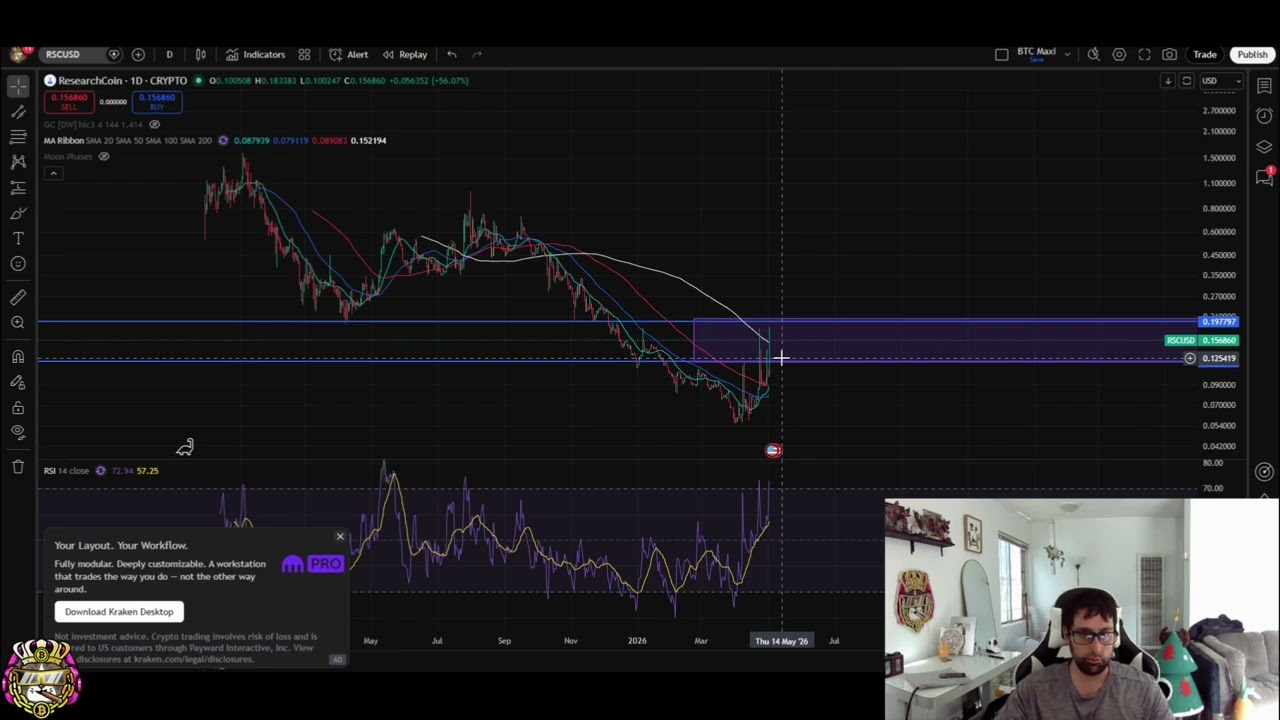This screenshot has width=1280, height=720.
Task: Open the Fibonacci retracement tools
Action: [18, 136]
